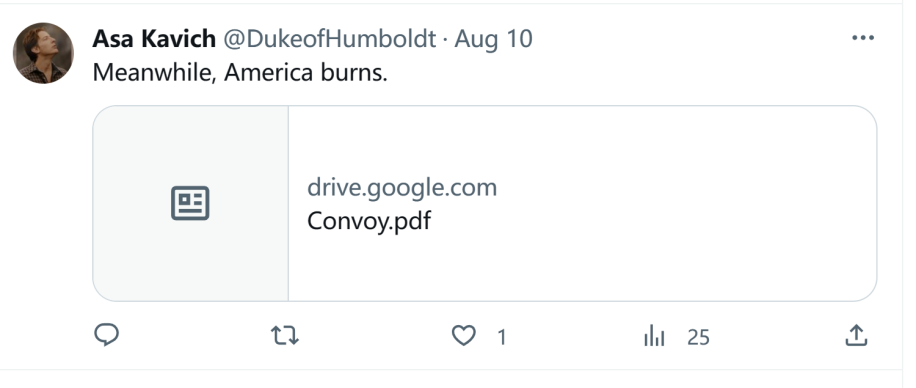Open tweet via "Meanwhile, America burns." text

(x=240, y=72)
